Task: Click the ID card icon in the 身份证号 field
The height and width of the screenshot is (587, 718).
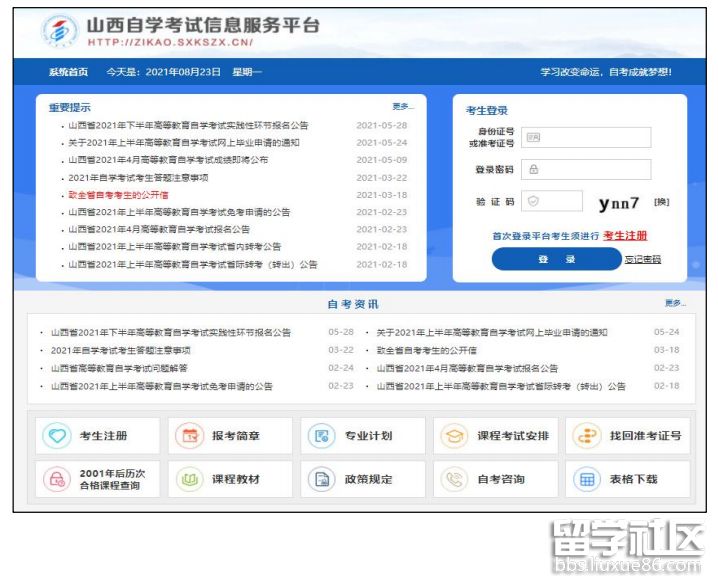Action: pos(533,137)
